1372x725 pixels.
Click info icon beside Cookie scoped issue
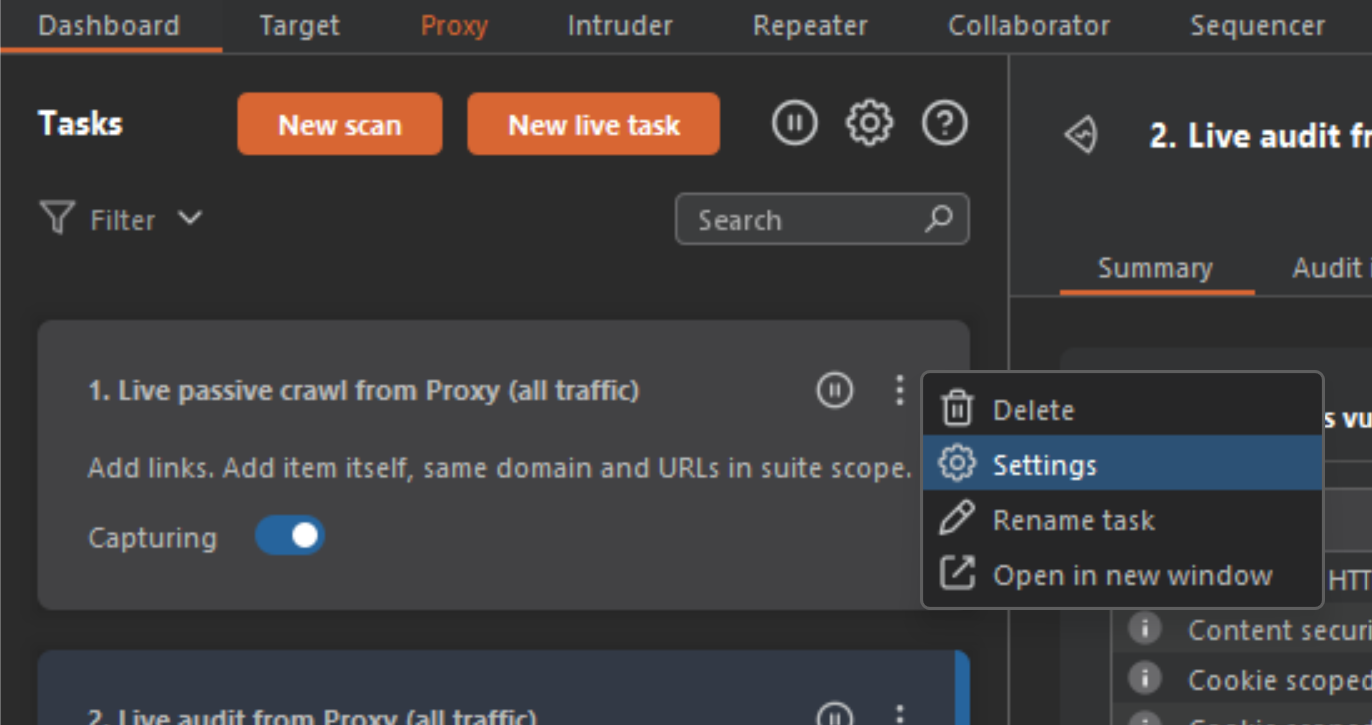click(x=1144, y=679)
